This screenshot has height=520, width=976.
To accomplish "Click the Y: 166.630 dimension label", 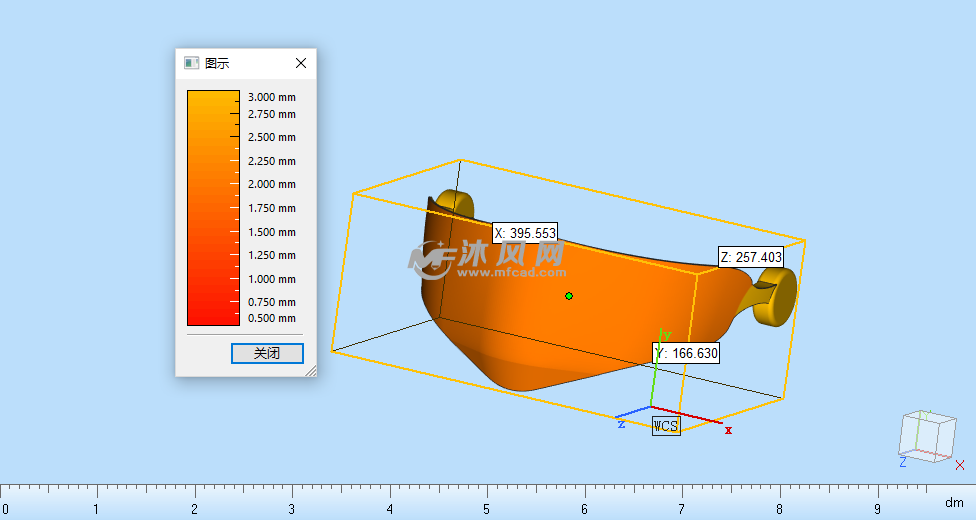I will coord(686,353).
